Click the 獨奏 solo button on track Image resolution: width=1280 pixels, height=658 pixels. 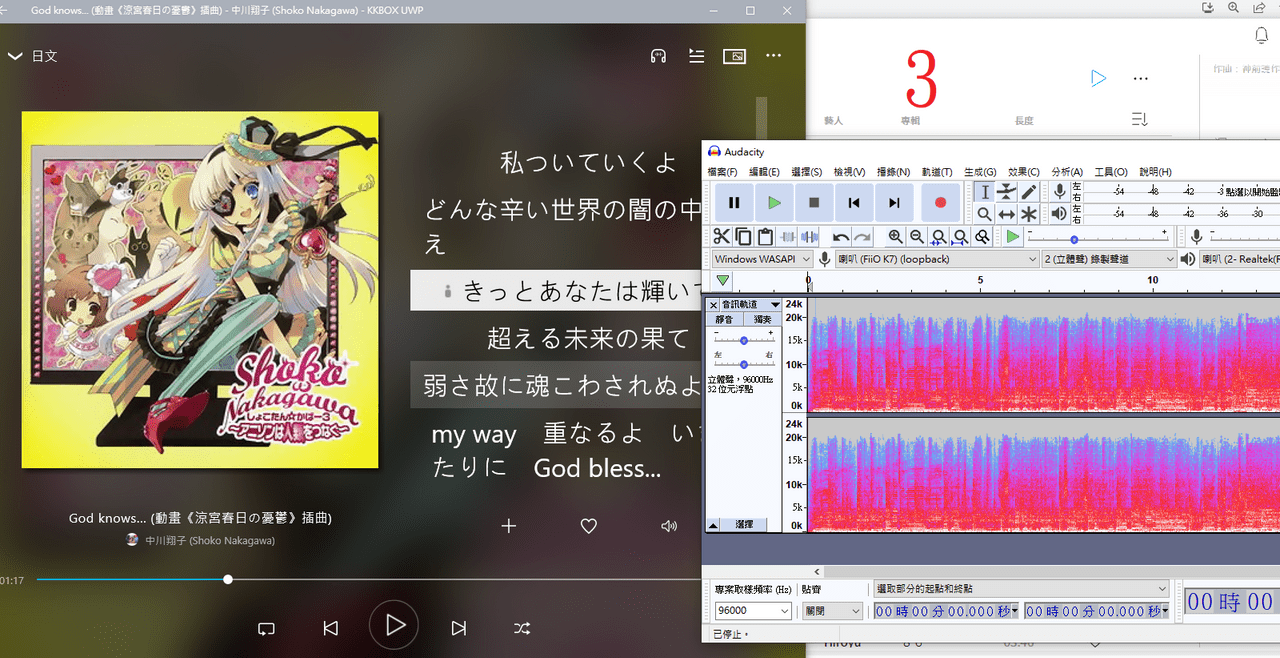(x=762, y=319)
